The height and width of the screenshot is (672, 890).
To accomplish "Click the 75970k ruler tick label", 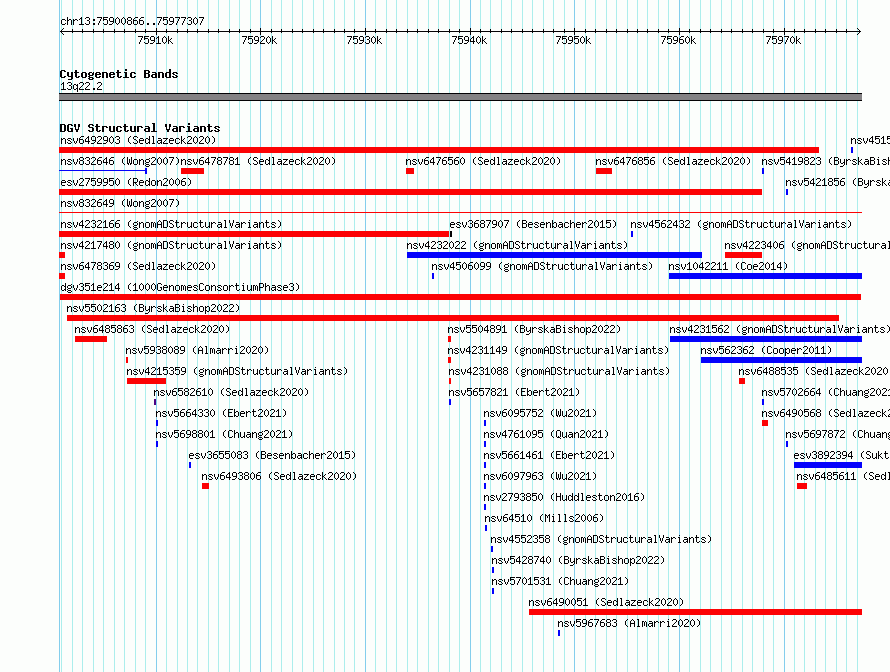I will 783,40.
